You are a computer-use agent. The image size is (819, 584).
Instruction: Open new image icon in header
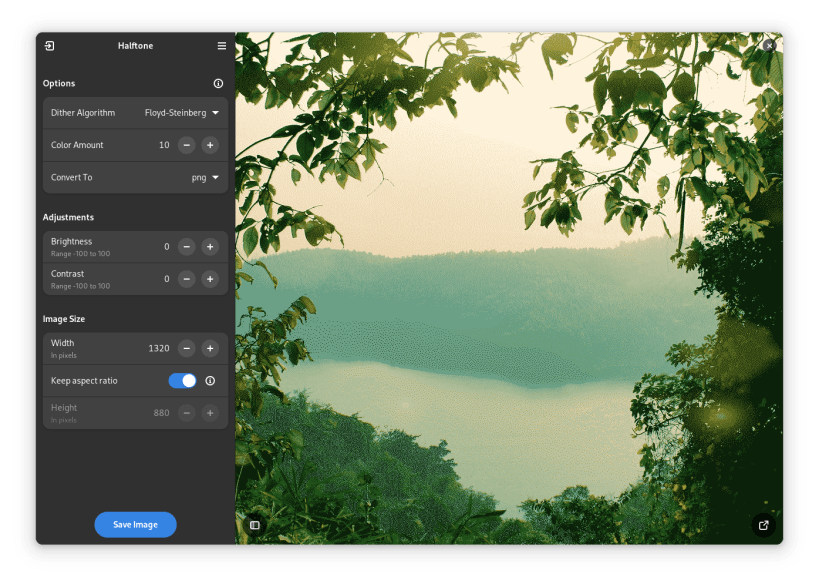[x=50, y=46]
